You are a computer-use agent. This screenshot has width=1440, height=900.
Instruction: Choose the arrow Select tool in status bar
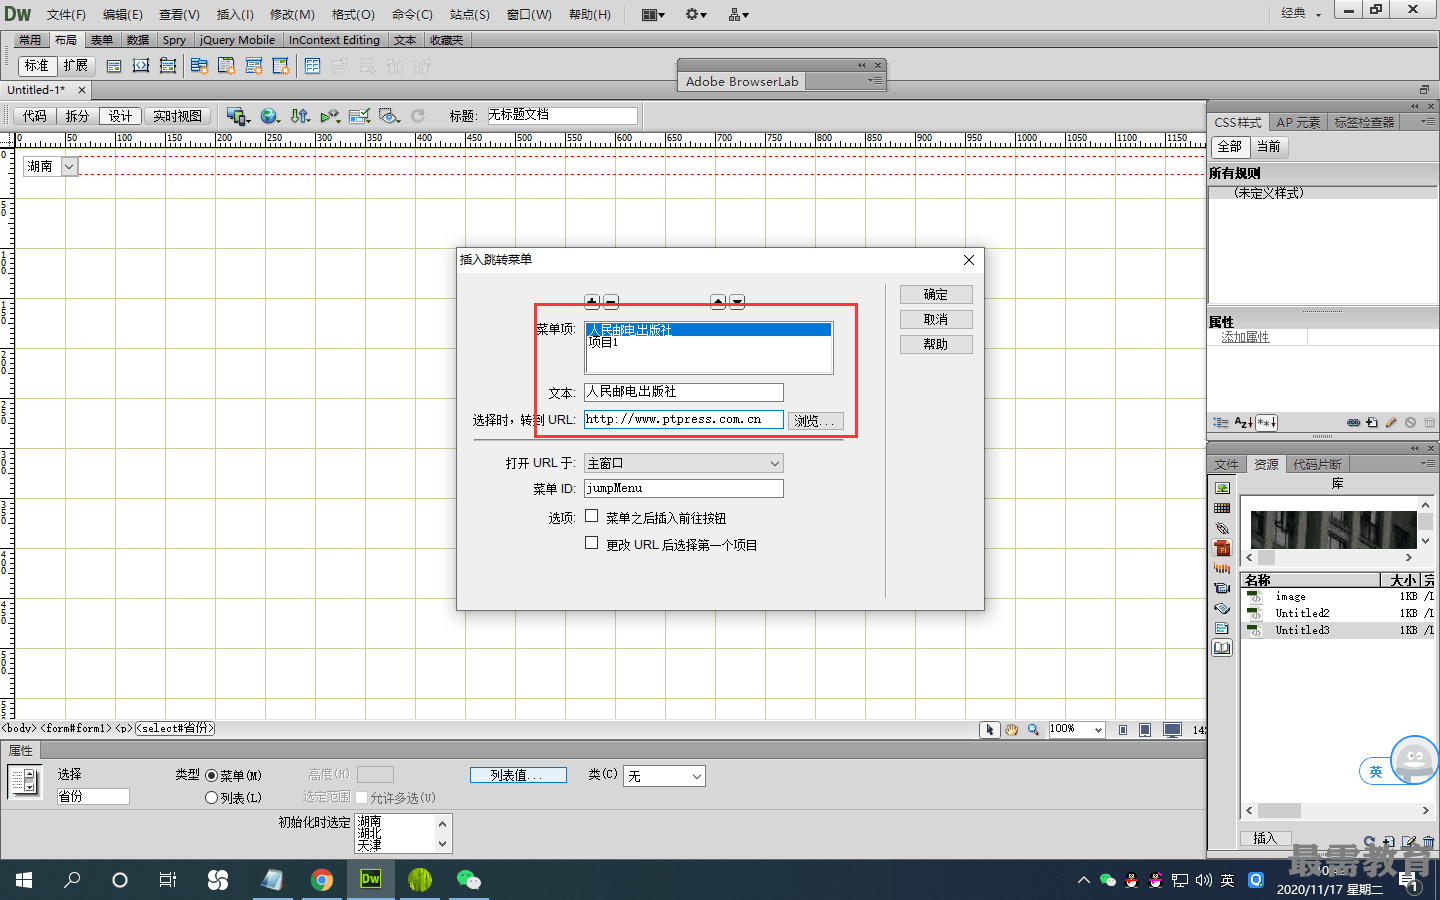[x=990, y=730]
